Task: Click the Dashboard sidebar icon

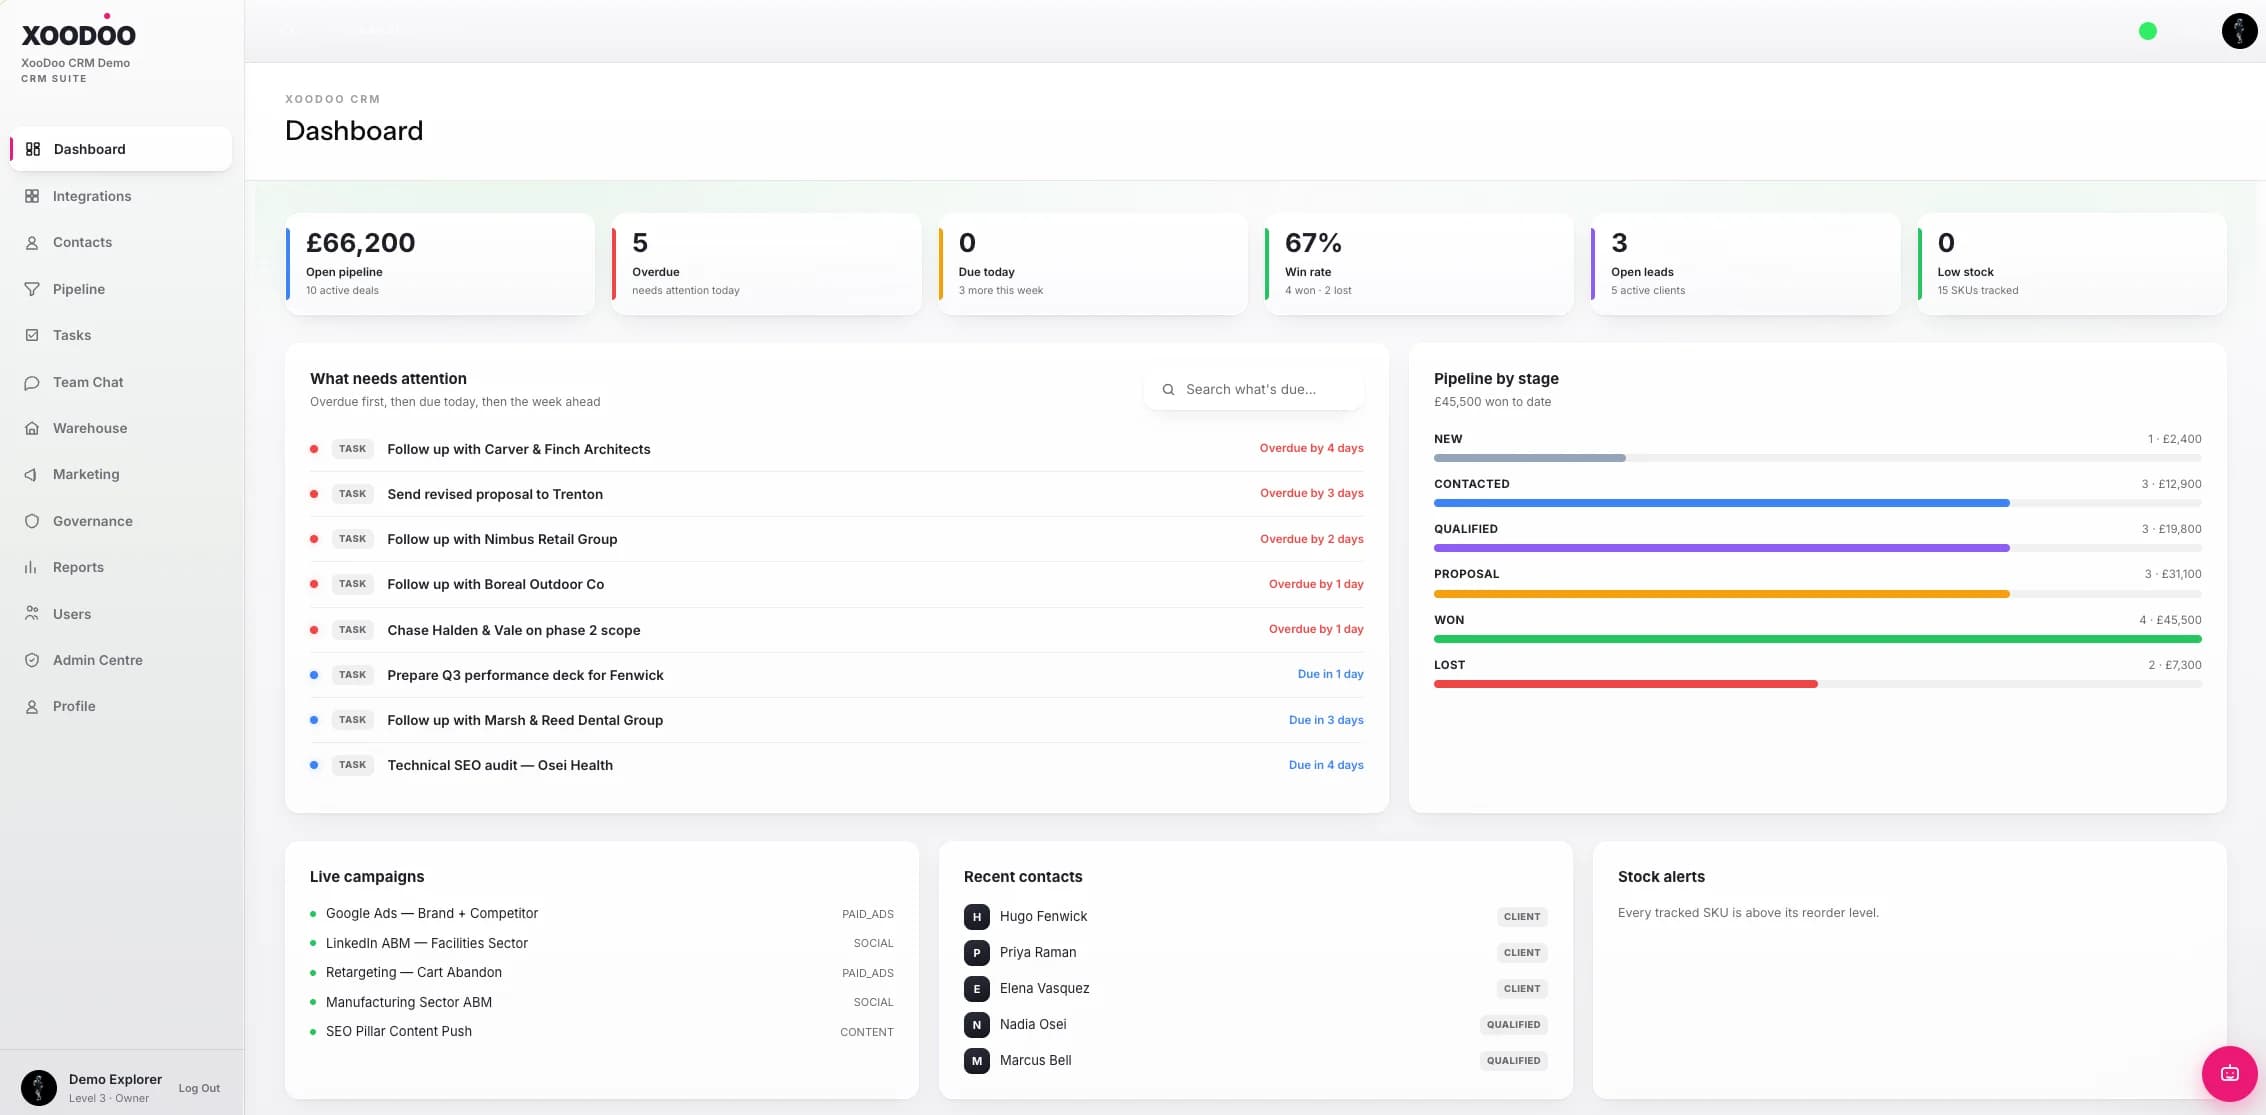Action: click(33, 149)
